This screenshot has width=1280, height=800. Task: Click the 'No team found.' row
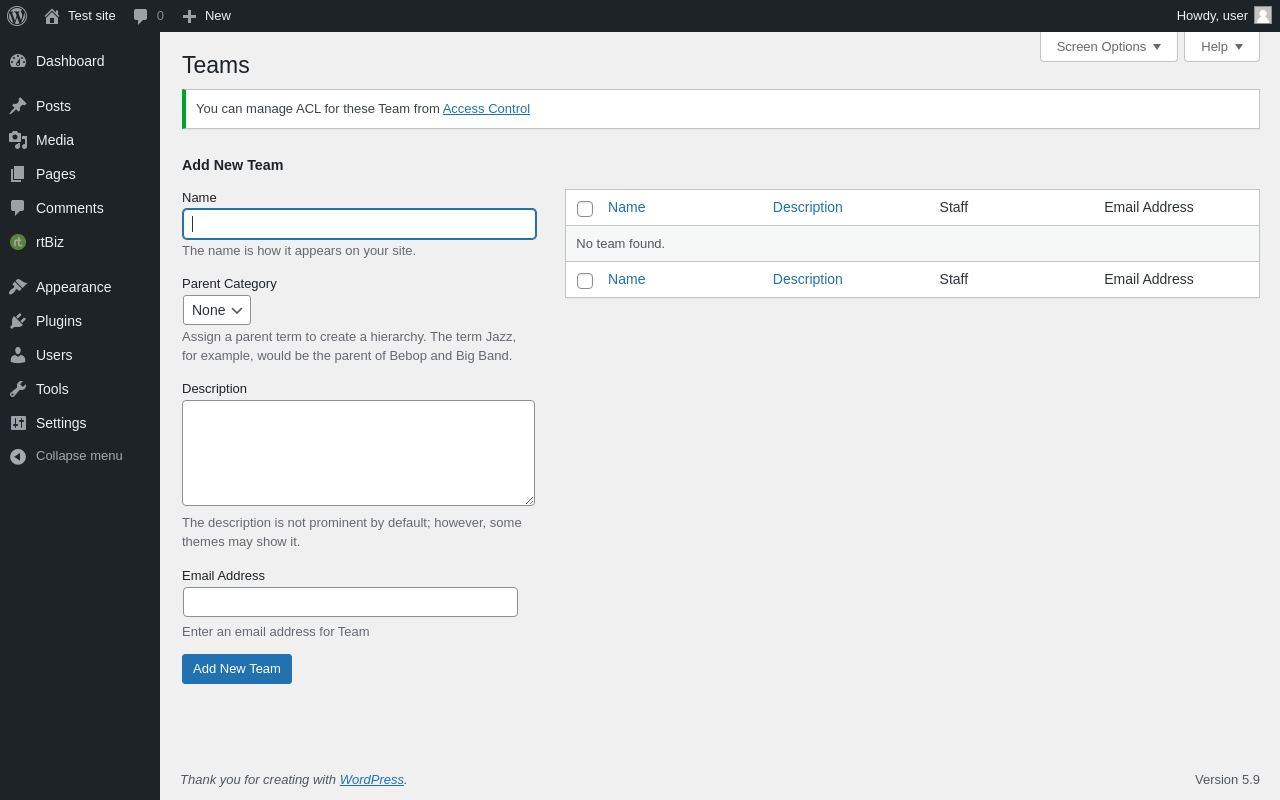pyautogui.click(x=912, y=244)
